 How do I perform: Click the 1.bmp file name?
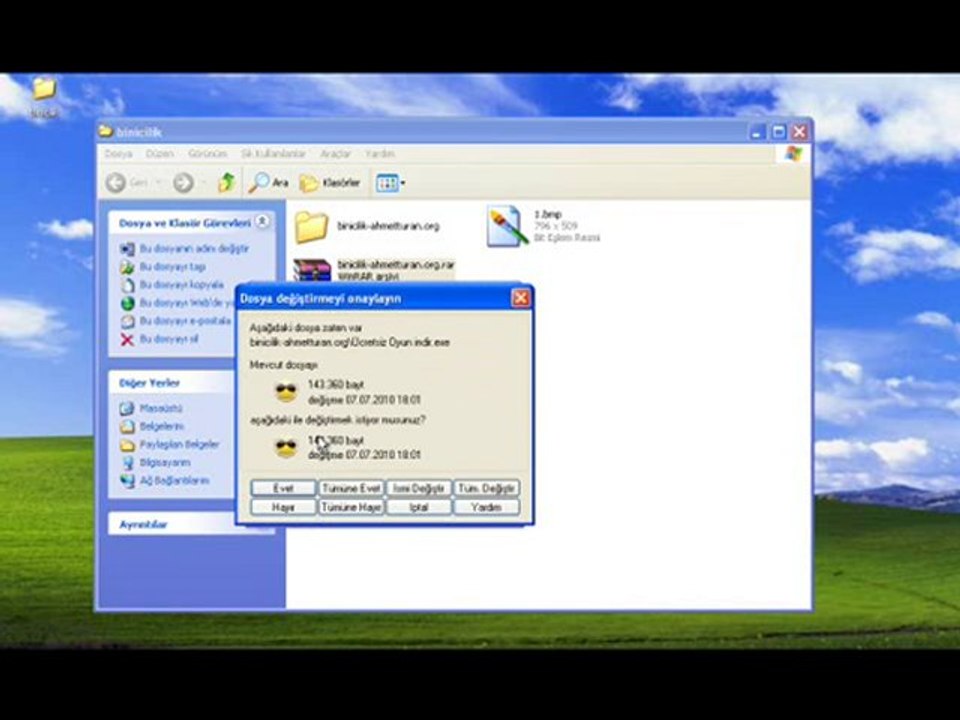(547, 214)
